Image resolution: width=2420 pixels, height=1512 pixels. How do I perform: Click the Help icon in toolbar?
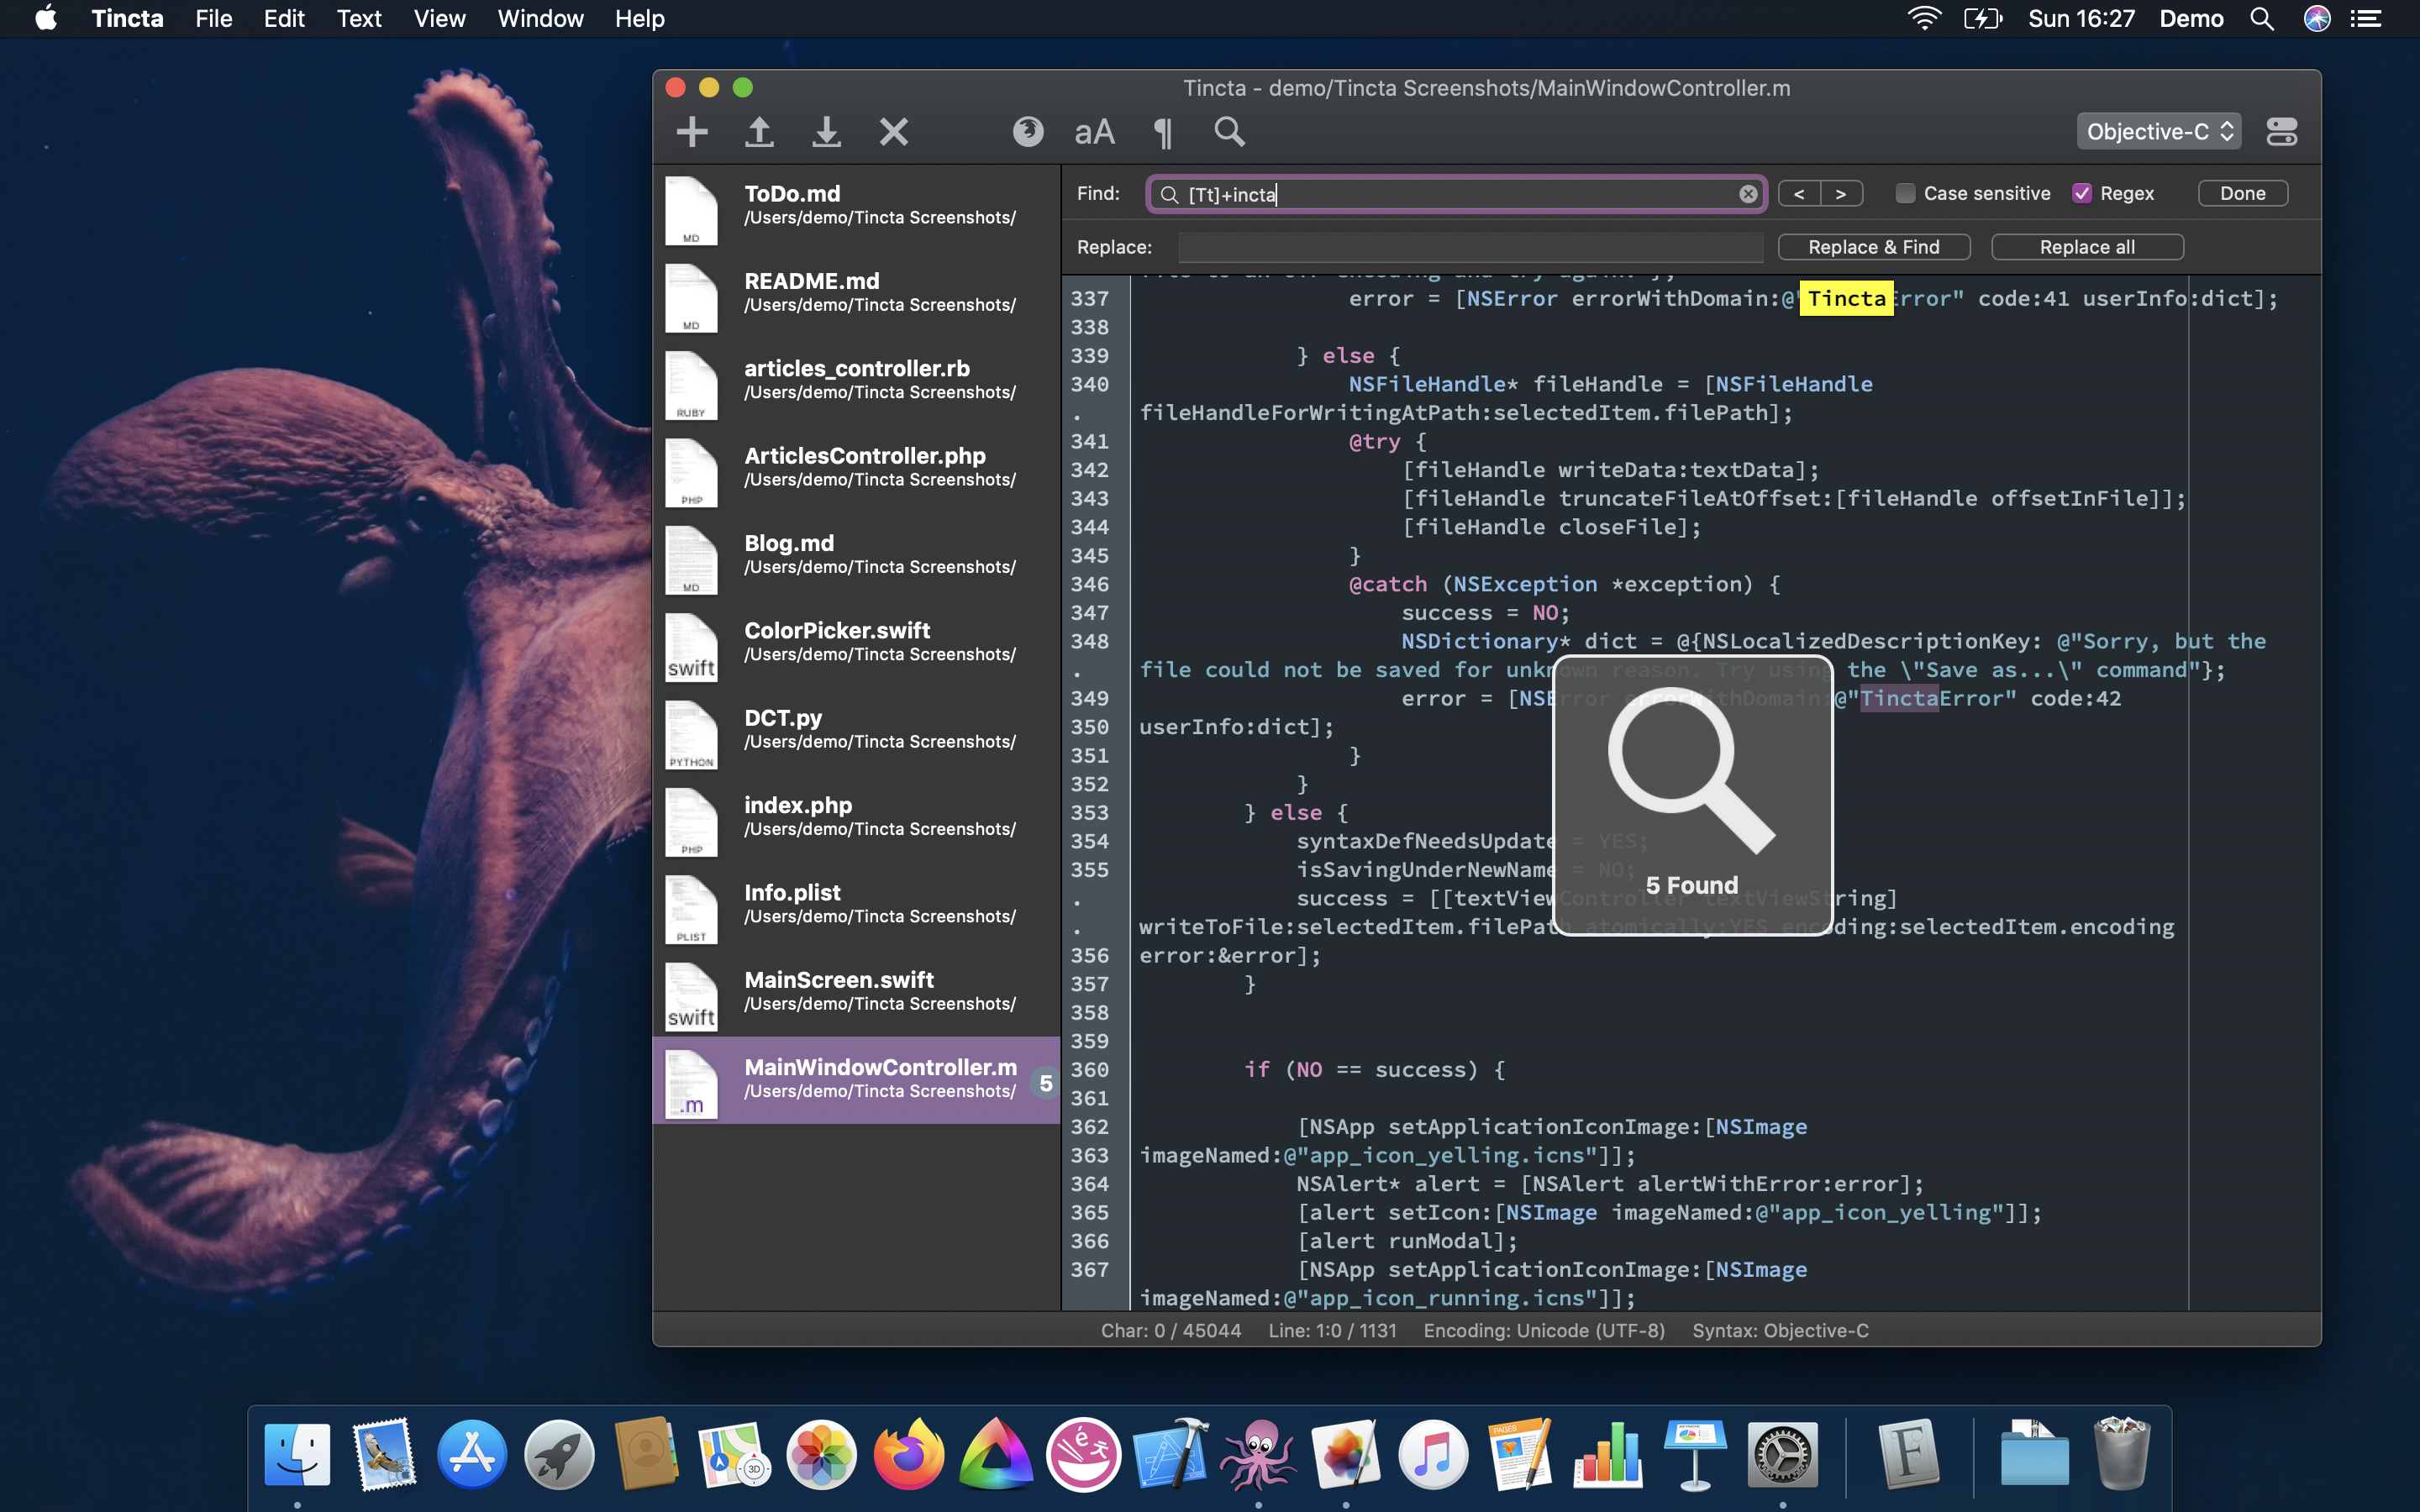point(1026,133)
